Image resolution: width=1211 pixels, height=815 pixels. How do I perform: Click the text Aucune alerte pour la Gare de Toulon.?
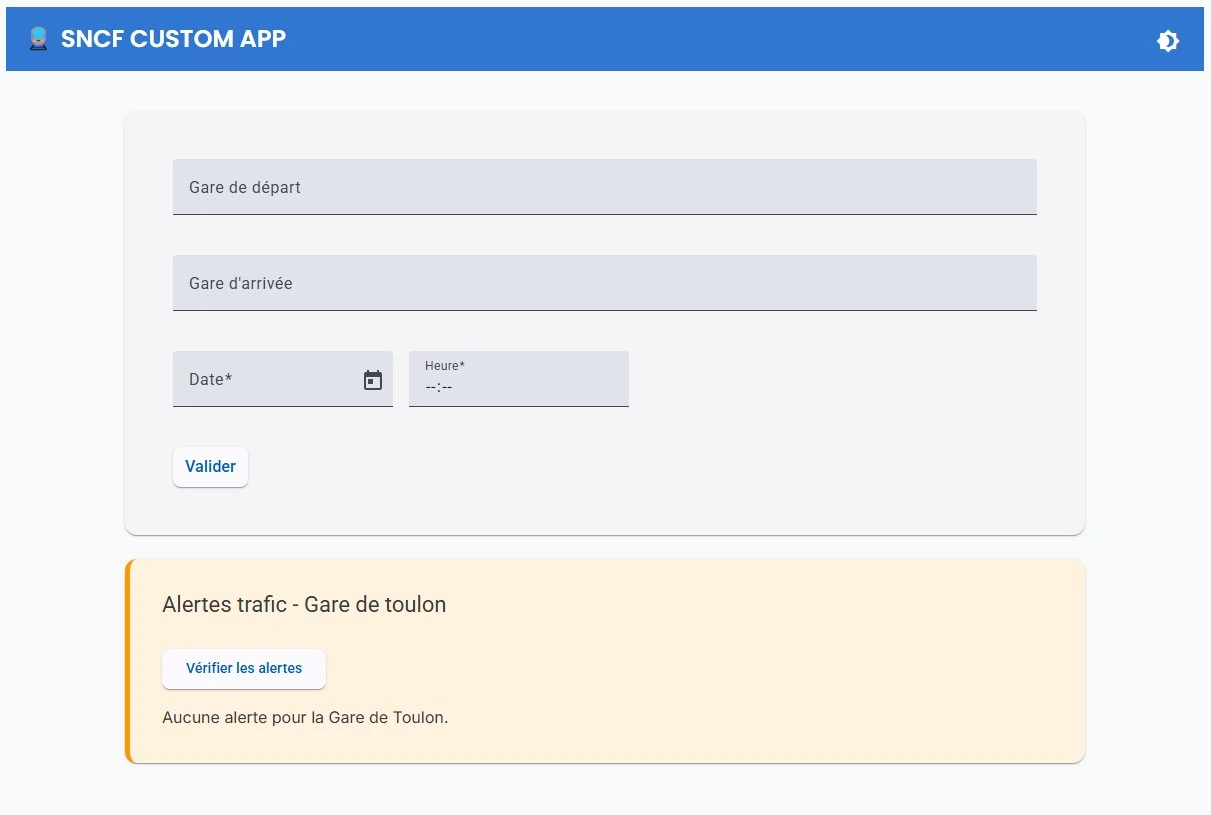(305, 718)
